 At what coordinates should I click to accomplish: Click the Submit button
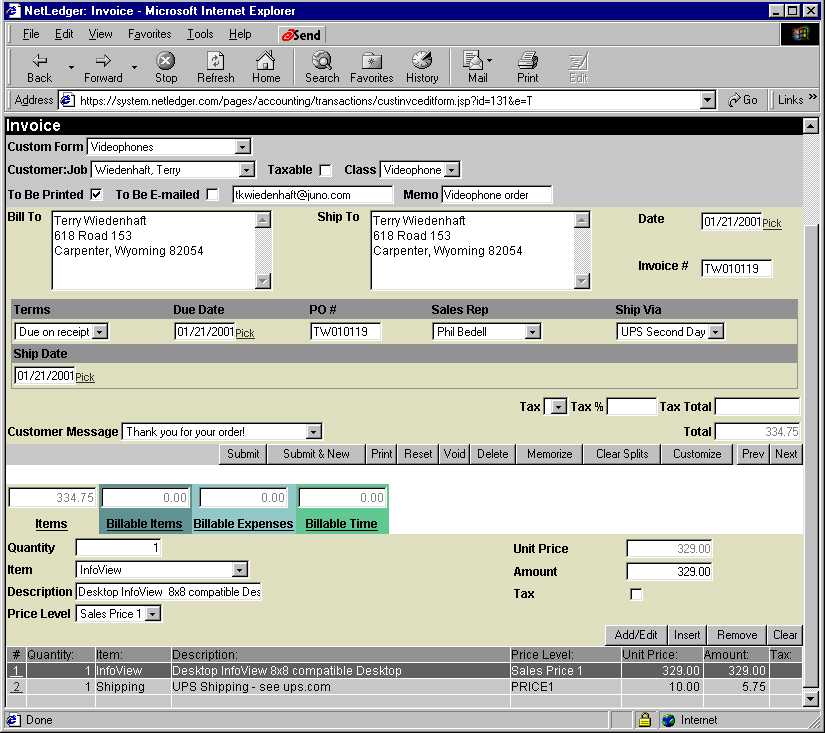(243, 454)
